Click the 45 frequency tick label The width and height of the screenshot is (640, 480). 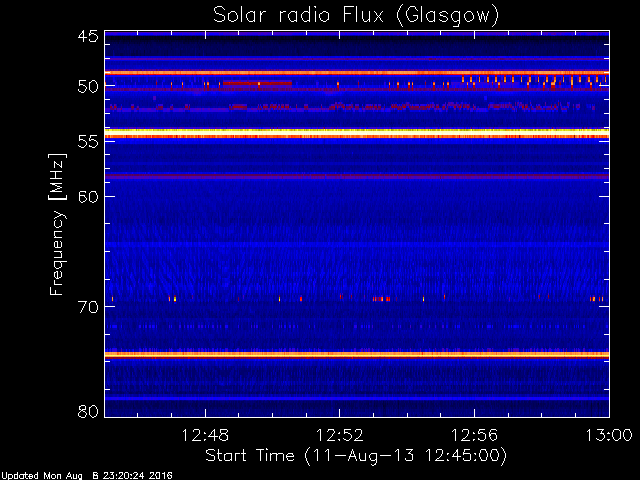click(88, 36)
